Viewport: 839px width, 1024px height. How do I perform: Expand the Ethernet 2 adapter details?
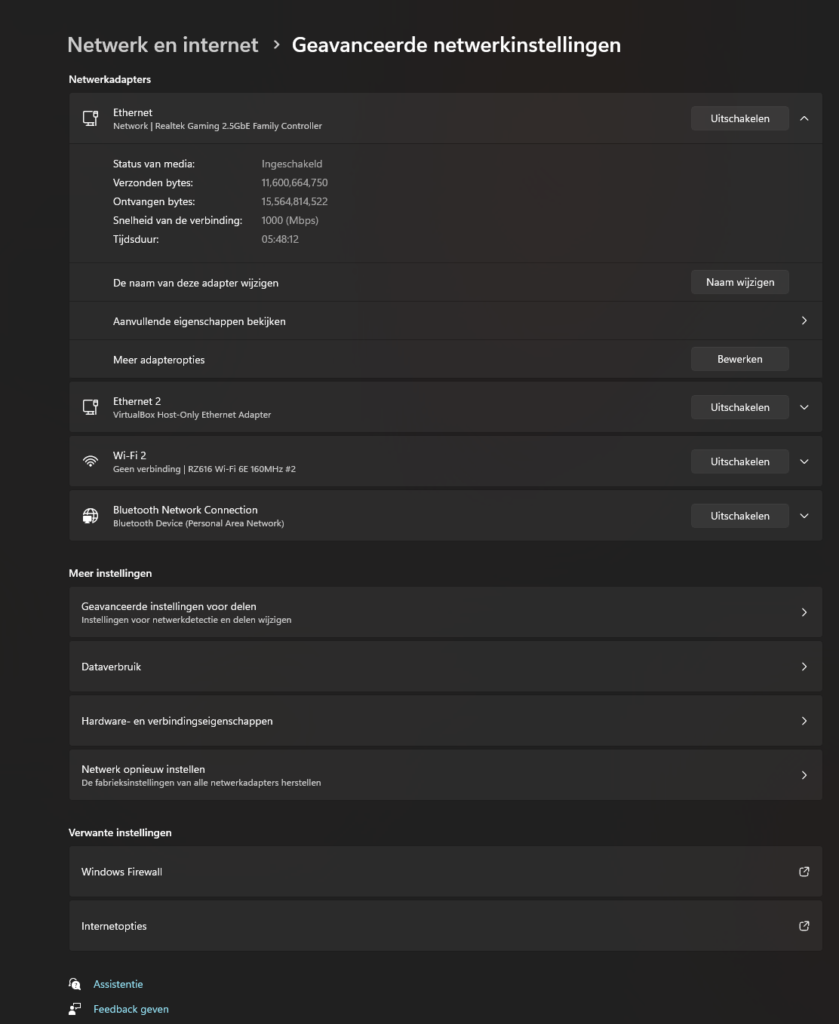click(804, 407)
